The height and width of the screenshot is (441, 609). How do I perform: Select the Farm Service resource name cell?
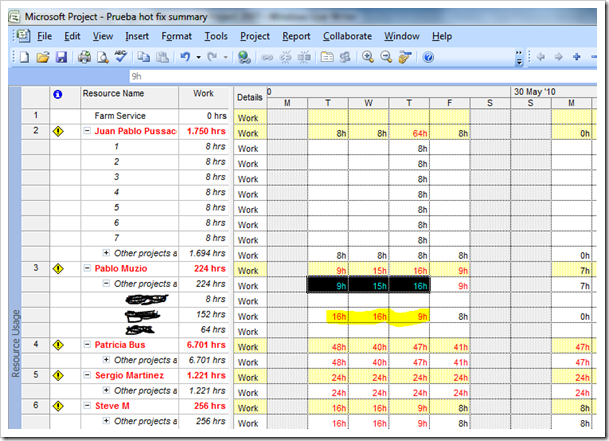129,116
